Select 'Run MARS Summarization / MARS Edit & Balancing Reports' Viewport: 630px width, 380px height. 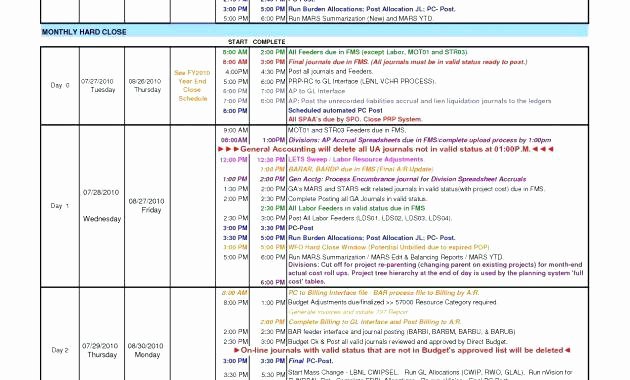pyautogui.click(x=396, y=257)
